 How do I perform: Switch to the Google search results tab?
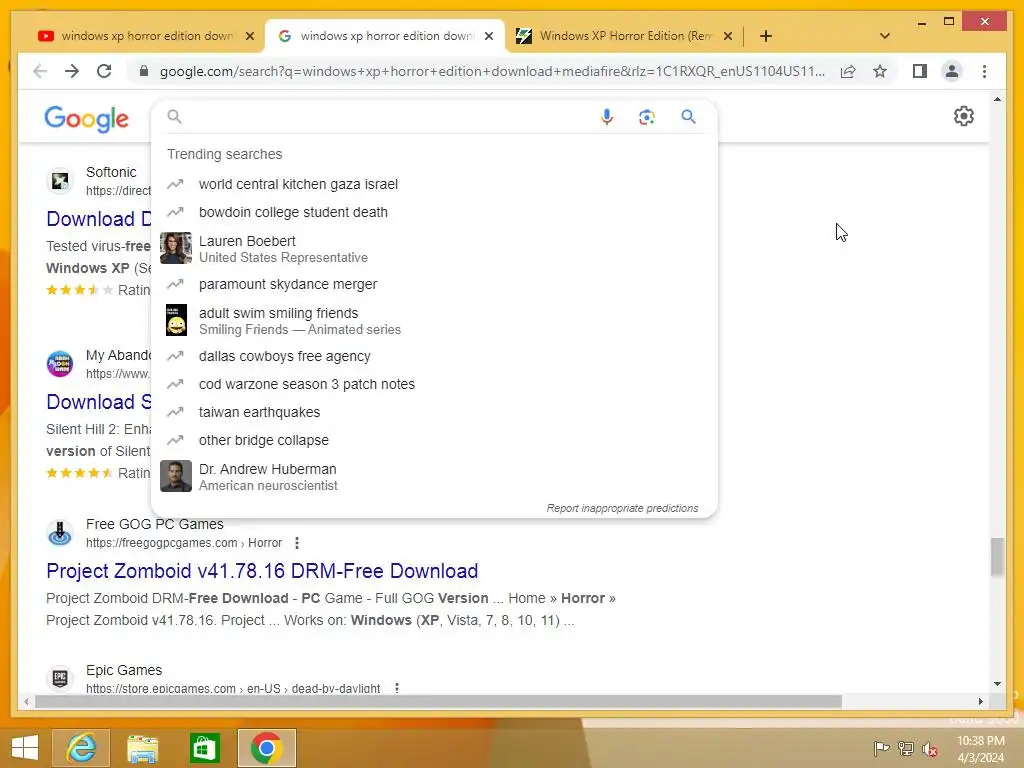[x=385, y=36]
